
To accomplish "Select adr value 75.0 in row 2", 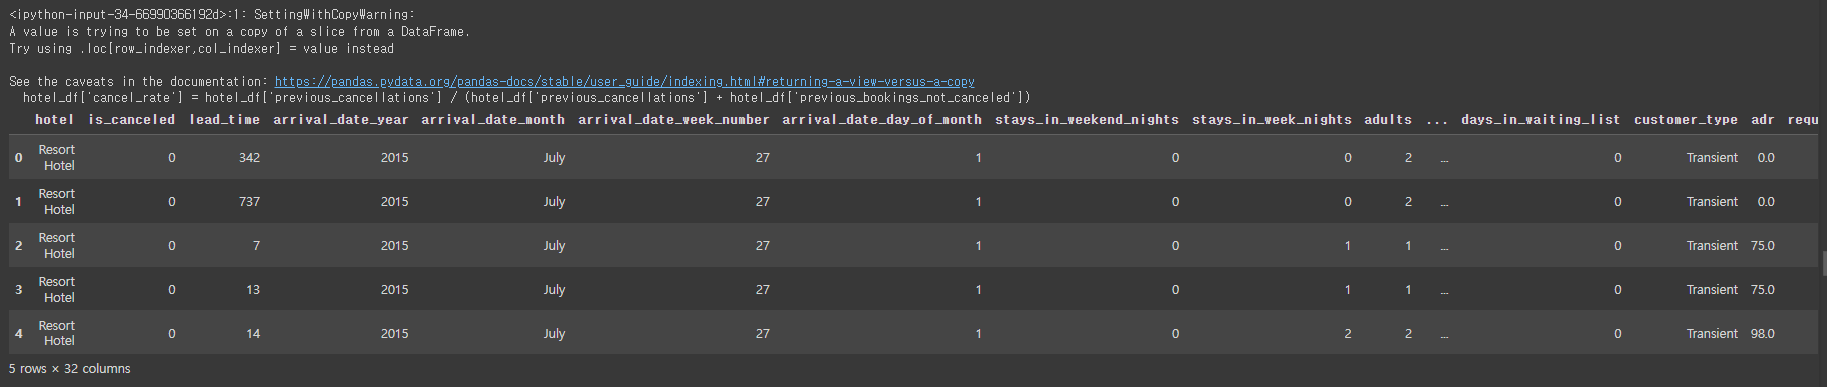I will coord(1763,245).
